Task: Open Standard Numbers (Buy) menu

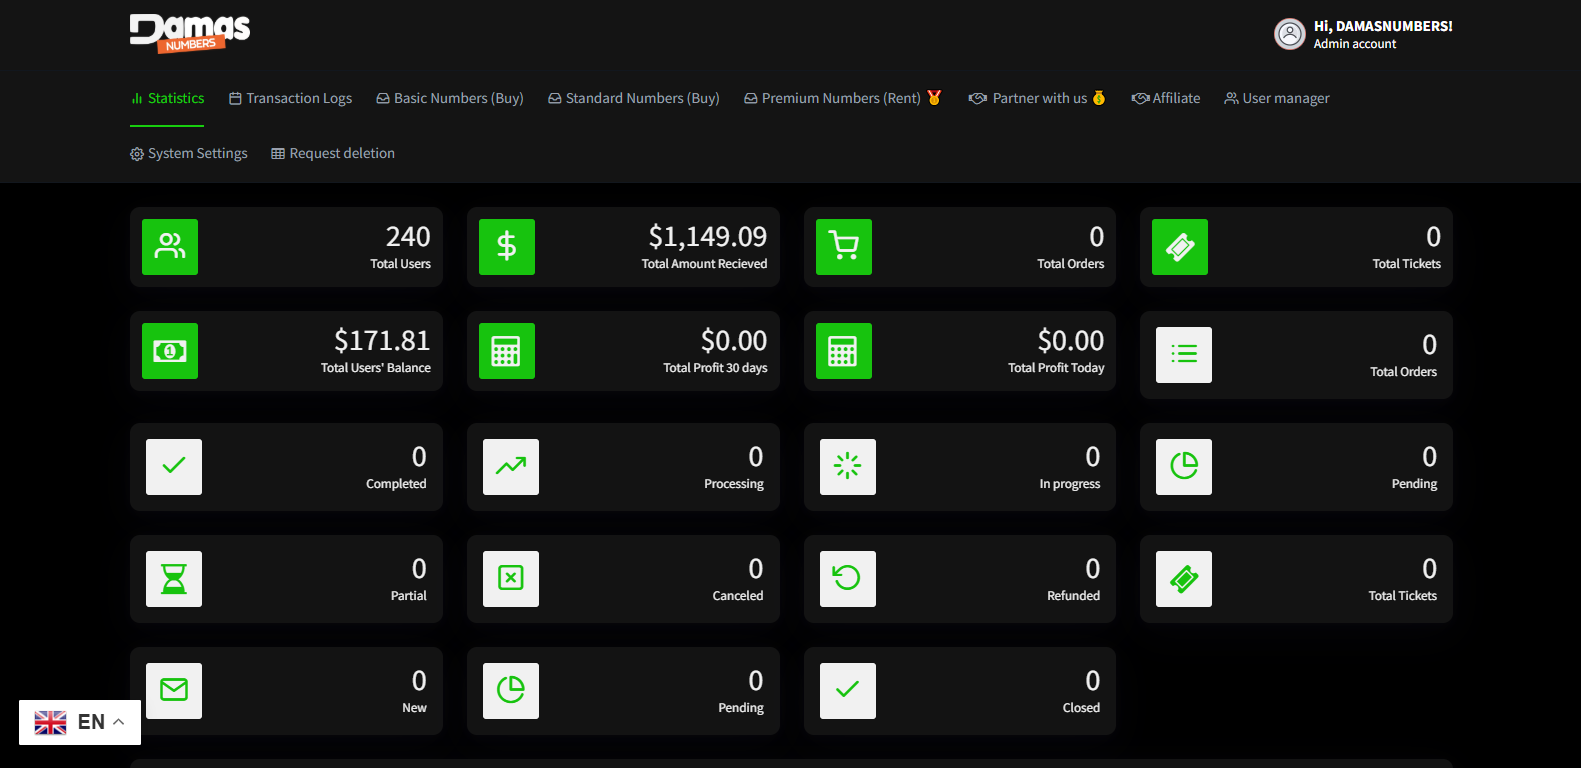Action: pyautogui.click(x=634, y=98)
